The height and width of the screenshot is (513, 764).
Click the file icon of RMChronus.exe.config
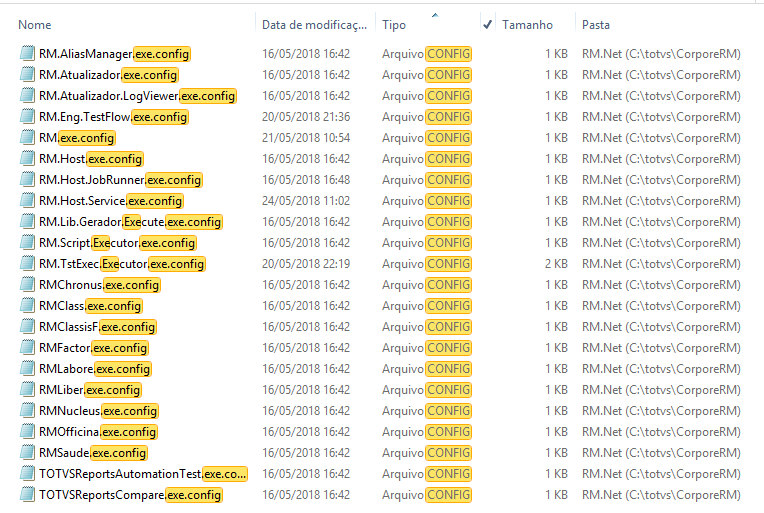(27, 284)
